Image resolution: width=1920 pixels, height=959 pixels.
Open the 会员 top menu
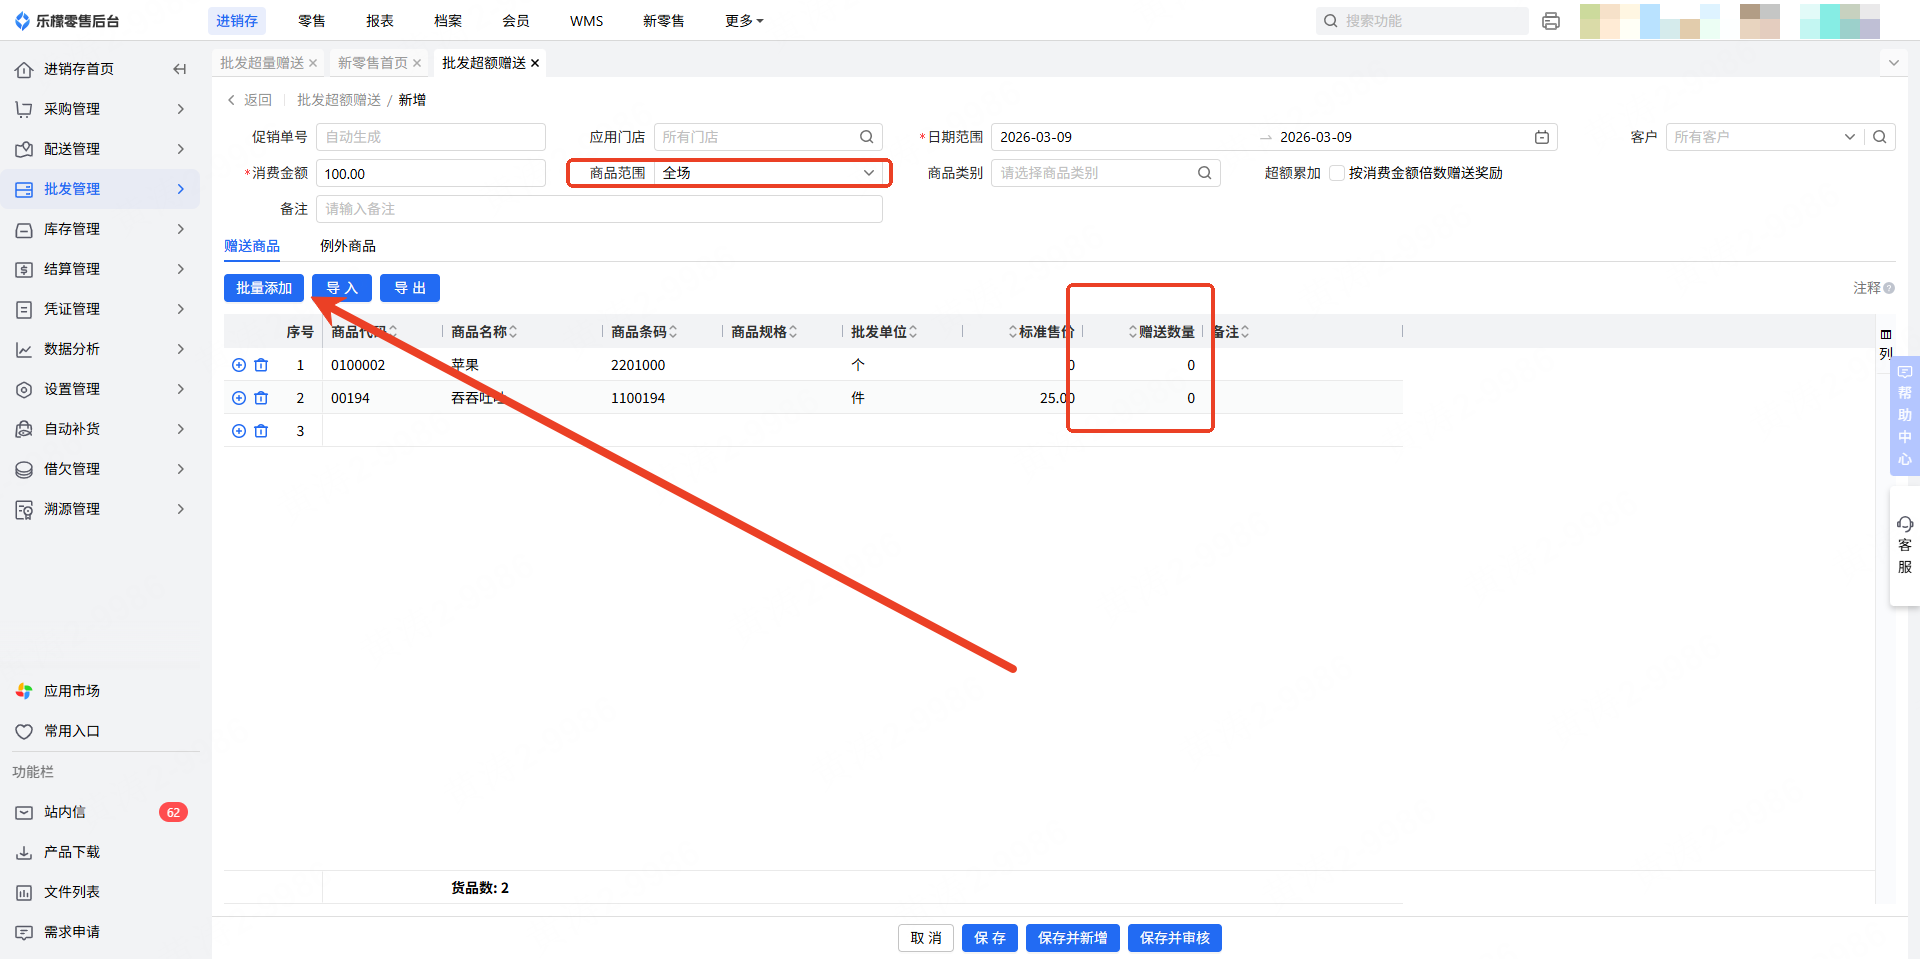click(516, 21)
